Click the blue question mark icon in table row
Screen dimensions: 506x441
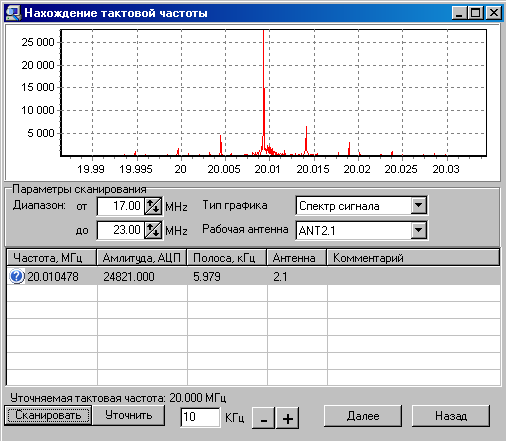[16, 276]
